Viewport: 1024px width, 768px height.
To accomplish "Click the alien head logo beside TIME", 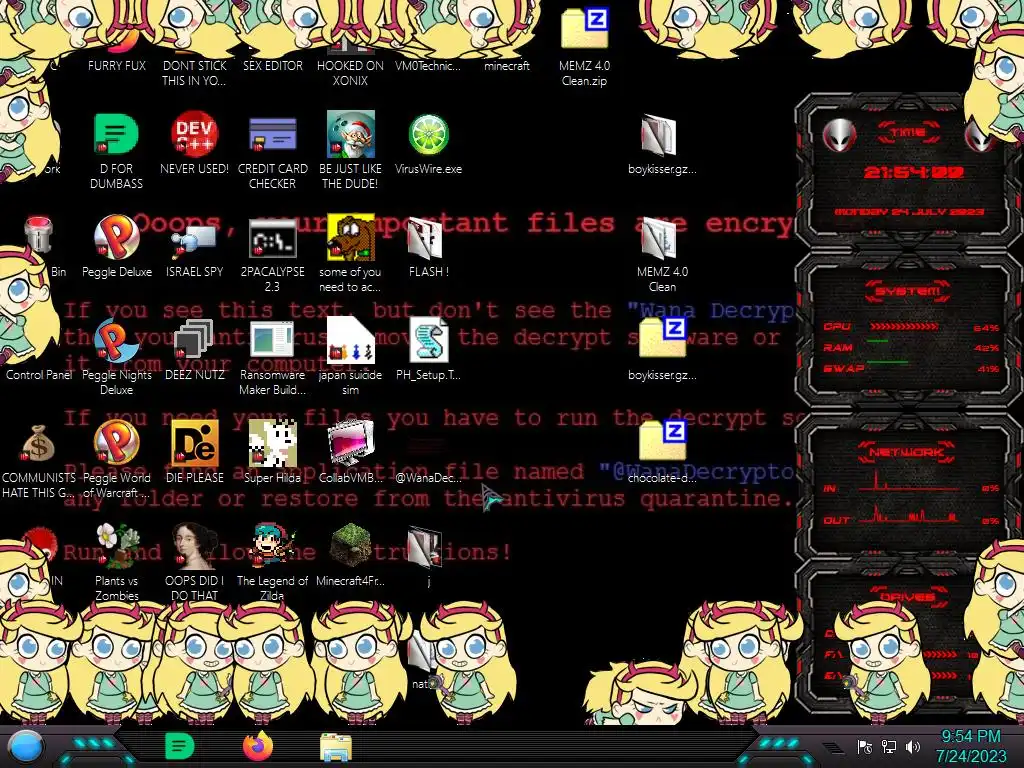I will coord(839,136).
